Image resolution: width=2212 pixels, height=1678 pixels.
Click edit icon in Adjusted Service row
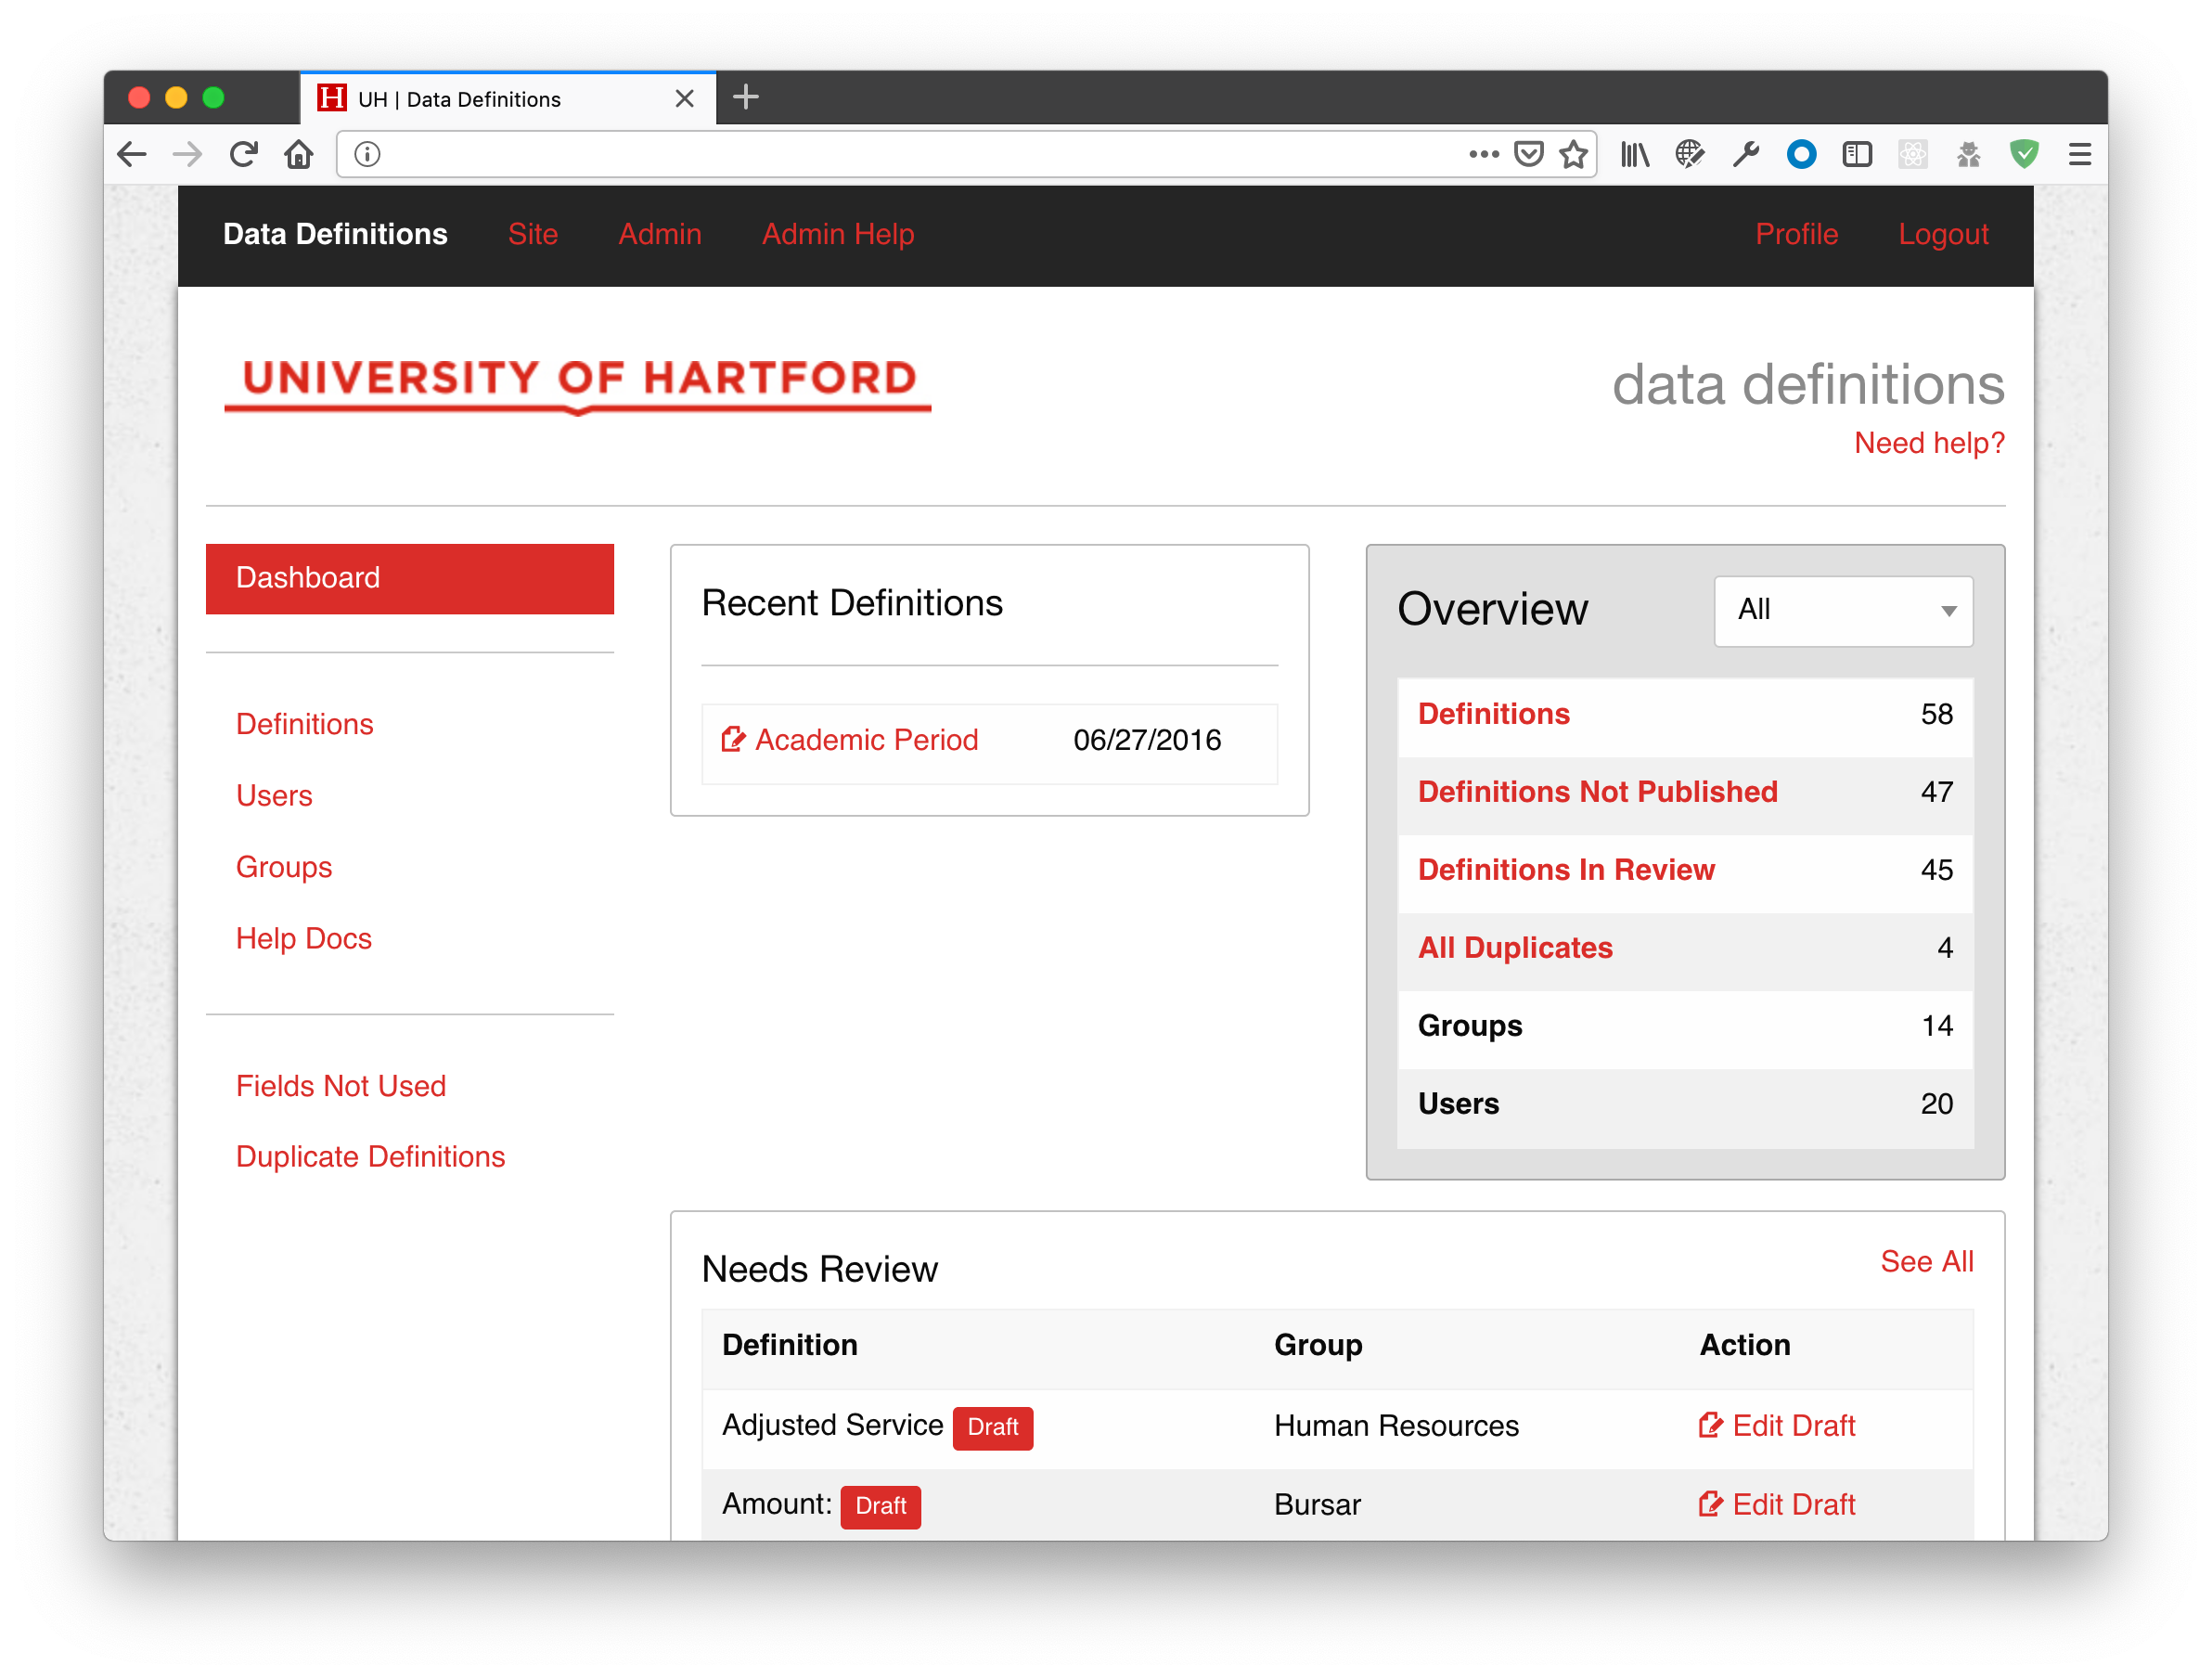1710,1425
